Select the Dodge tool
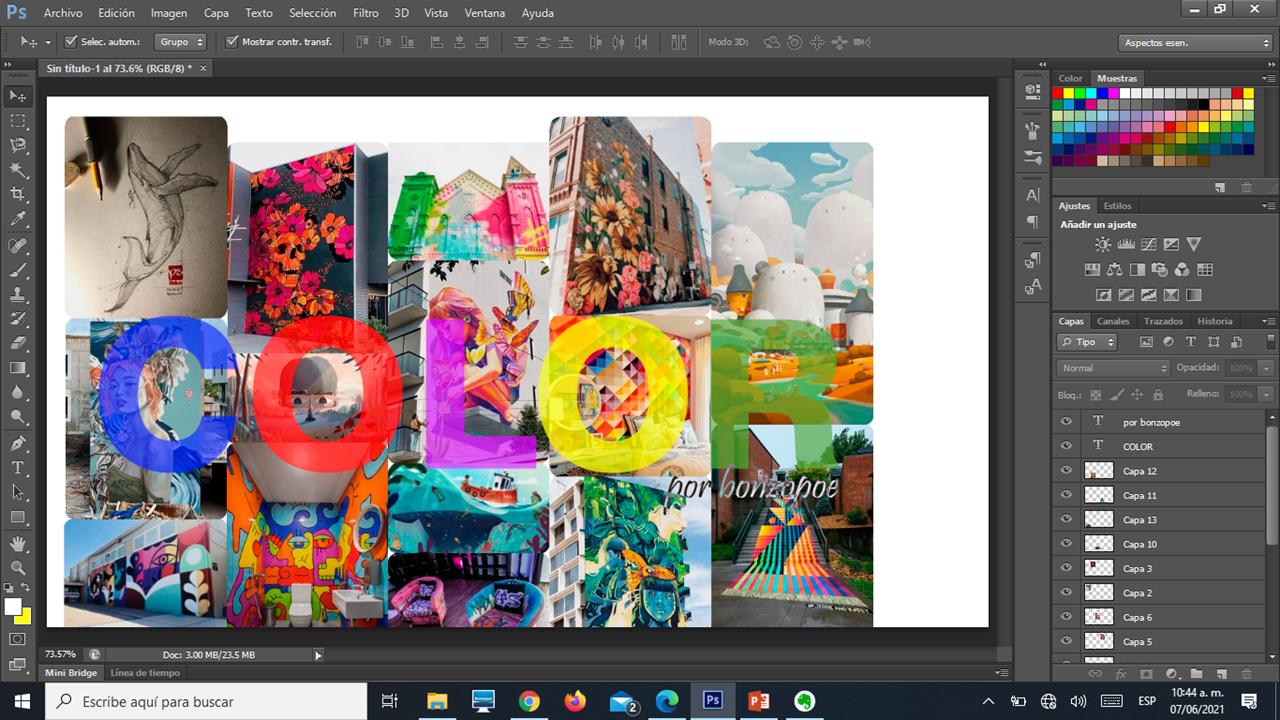Screen dimensions: 1280x720 [18, 416]
